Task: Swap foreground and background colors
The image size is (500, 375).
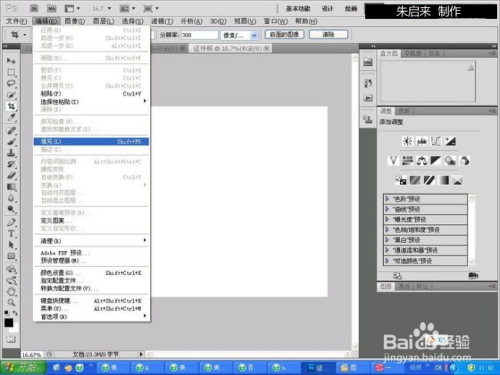Action: [15, 313]
